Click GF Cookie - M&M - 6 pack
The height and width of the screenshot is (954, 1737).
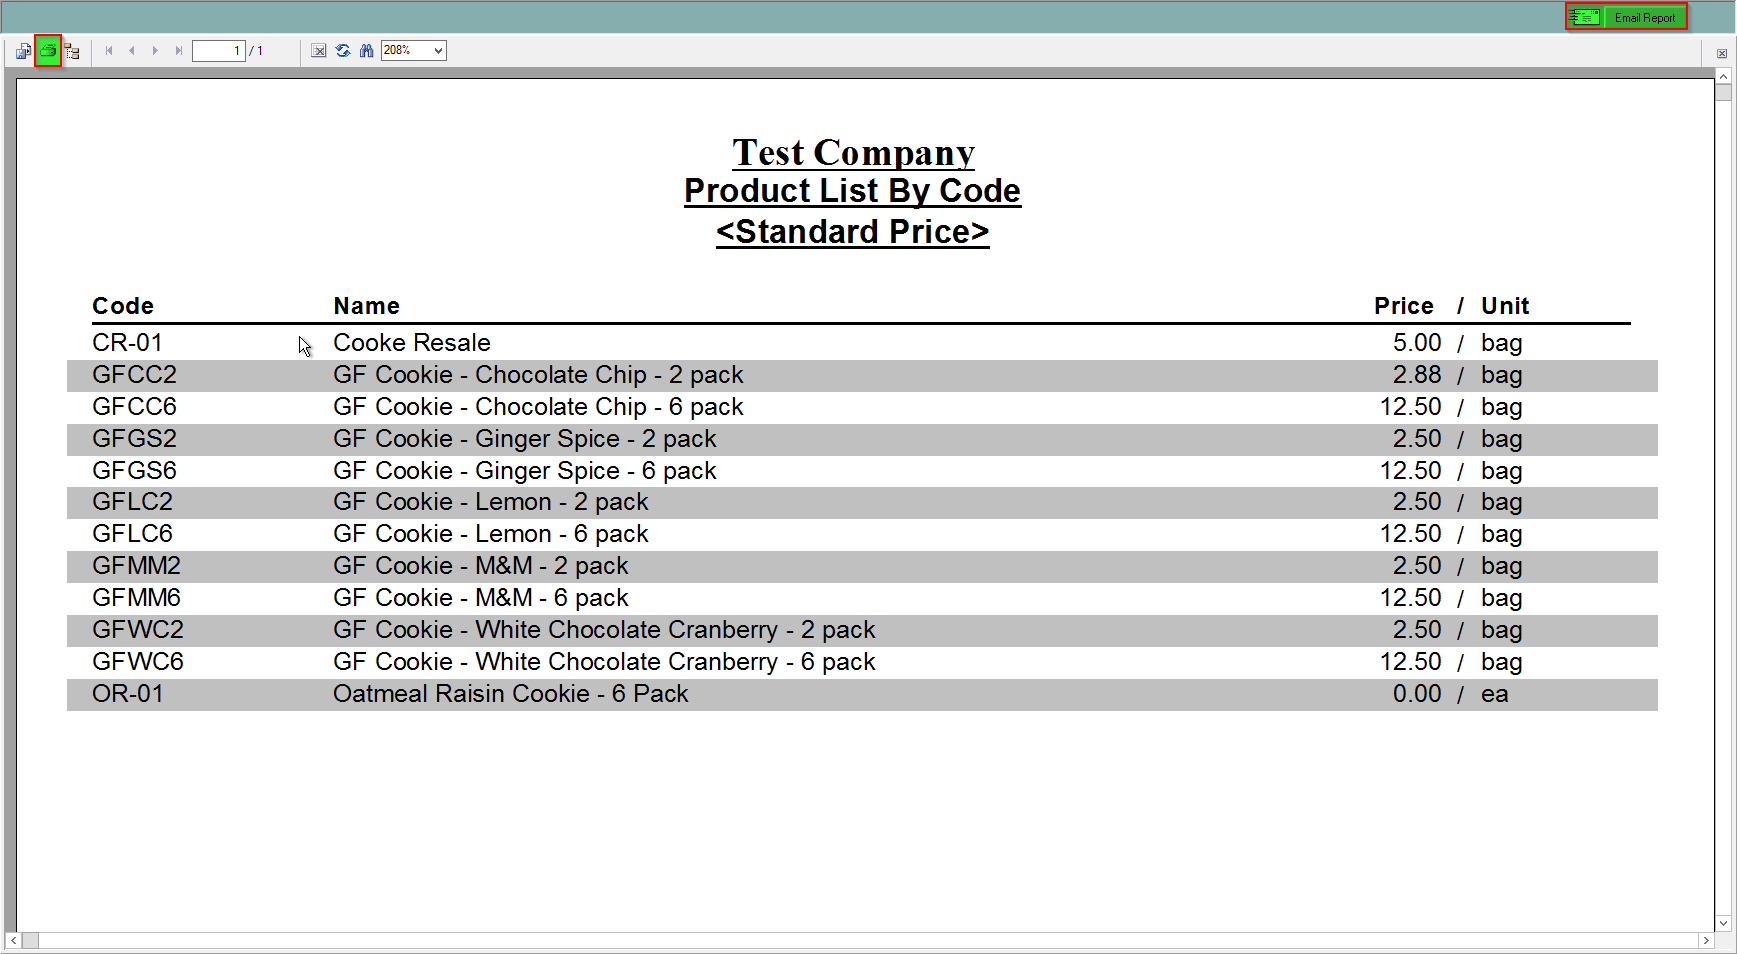481,598
